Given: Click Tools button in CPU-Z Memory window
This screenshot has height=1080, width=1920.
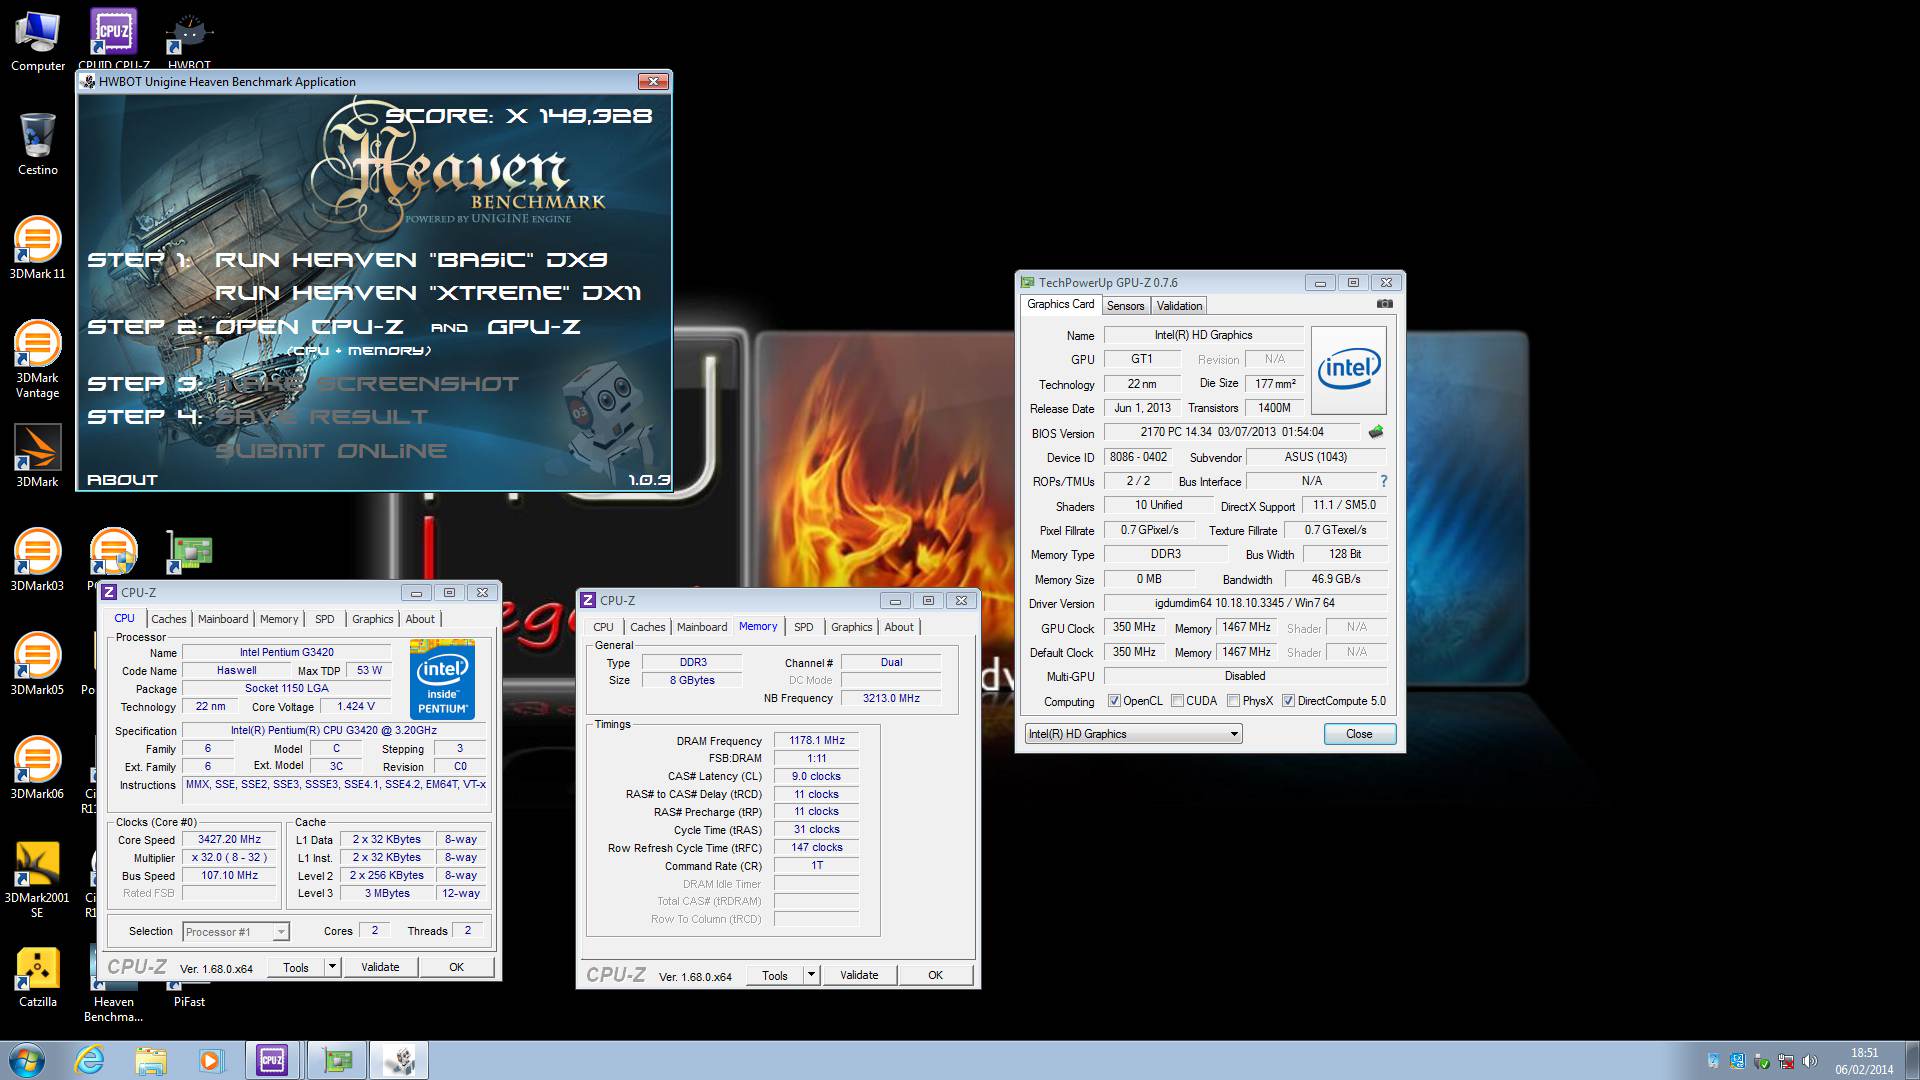Looking at the screenshot, I should 775,975.
